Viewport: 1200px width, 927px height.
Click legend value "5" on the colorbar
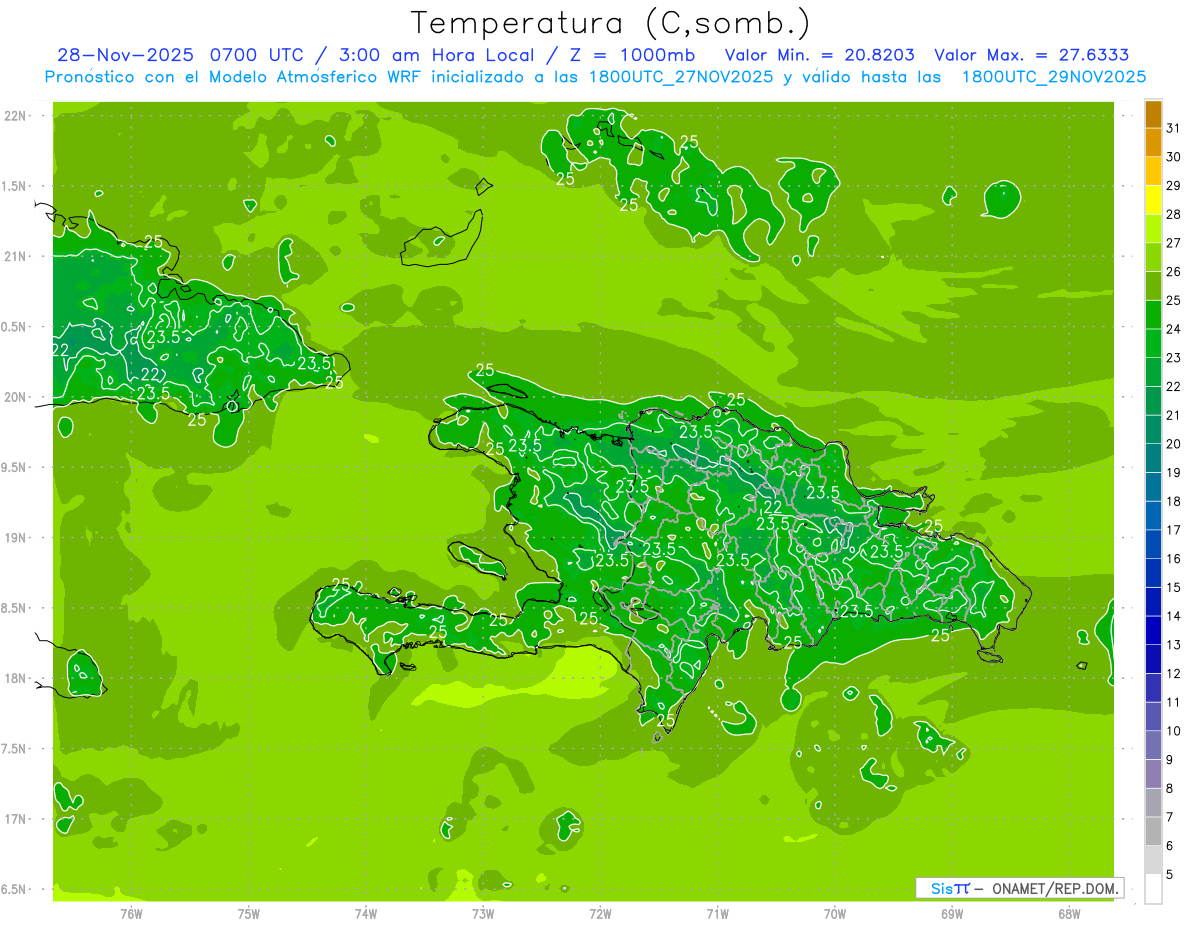1170,875
